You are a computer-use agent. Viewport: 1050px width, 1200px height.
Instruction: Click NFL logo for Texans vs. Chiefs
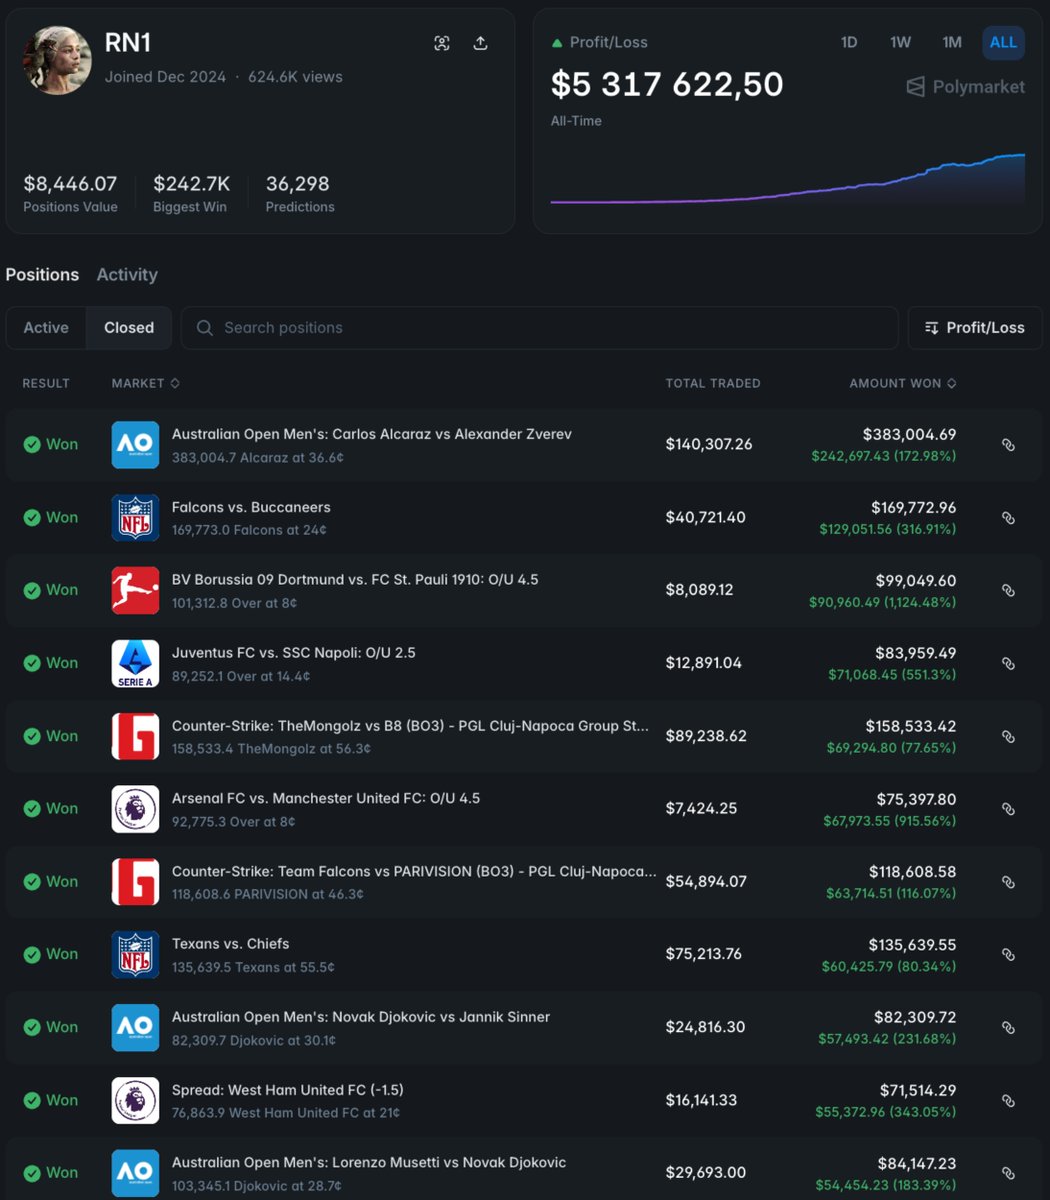135,954
